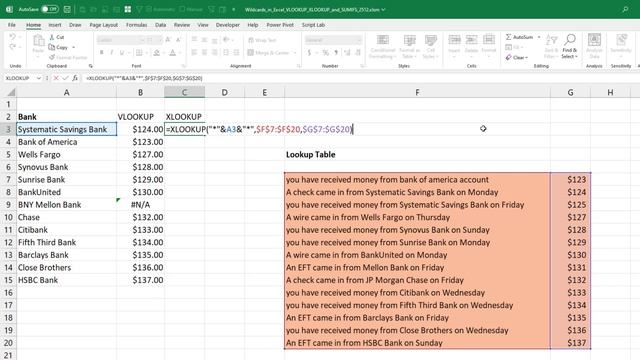Screen dimensions: 640x360
Task: Click the Save icon in title bar
Action: click(x=68, y=9)
